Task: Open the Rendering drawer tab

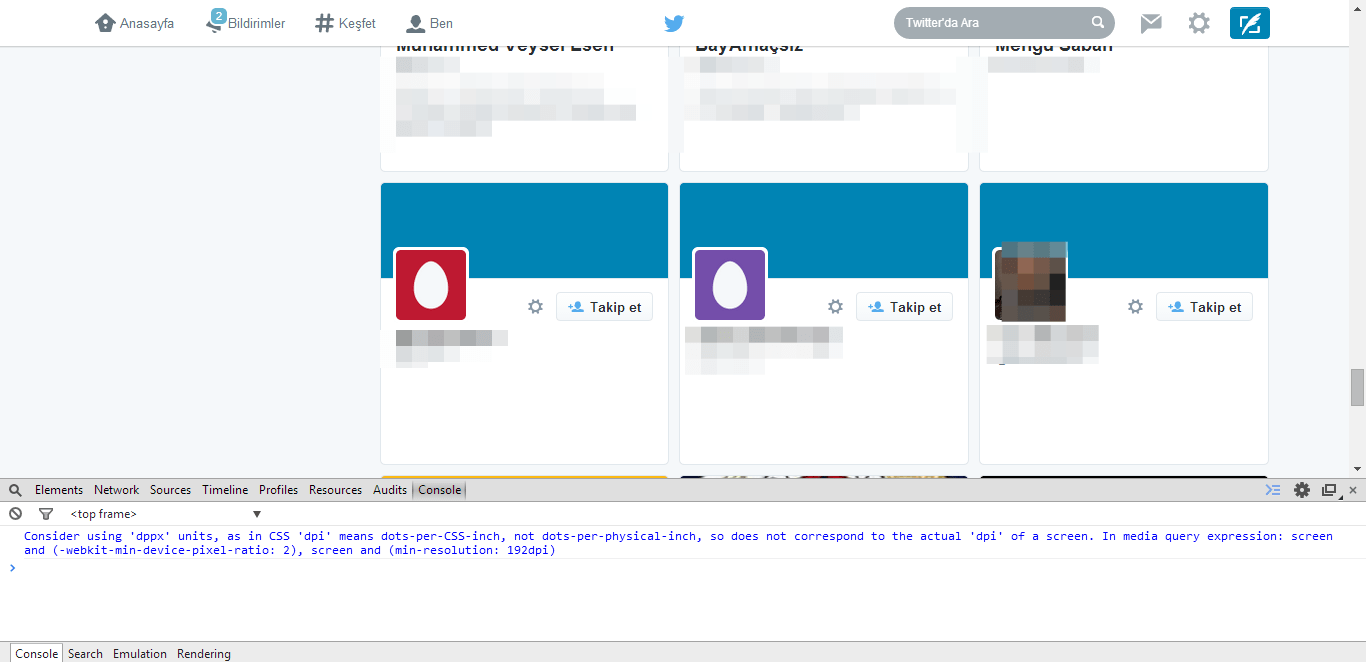Action: tap(204, 654)
